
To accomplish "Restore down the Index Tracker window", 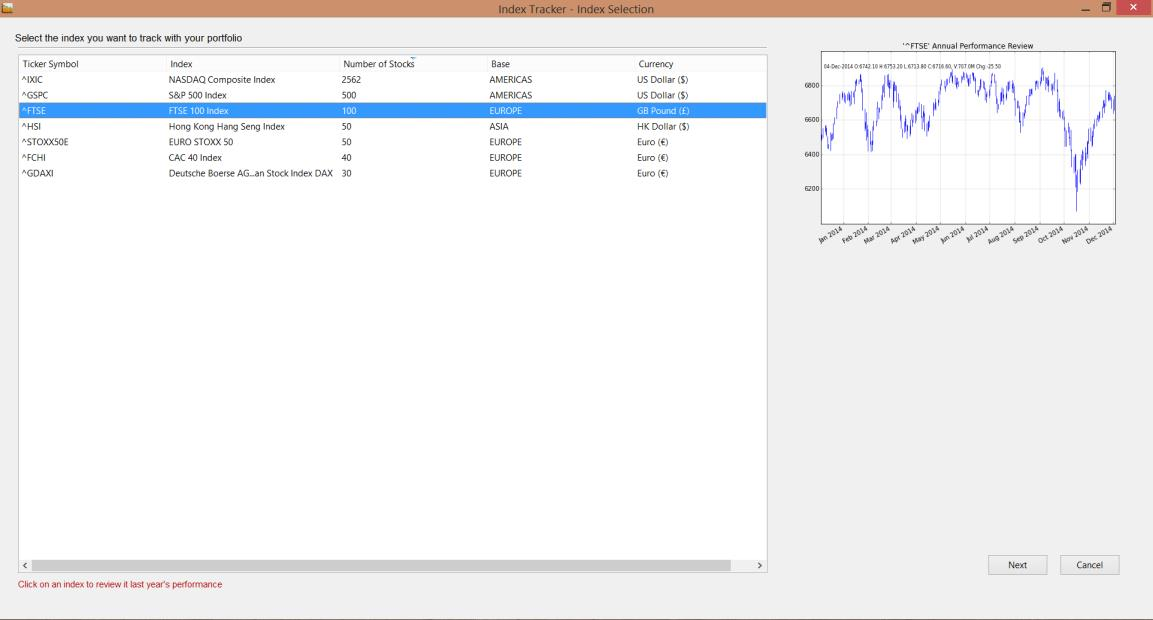I will pyautogui.click(x=1106, y=8).
